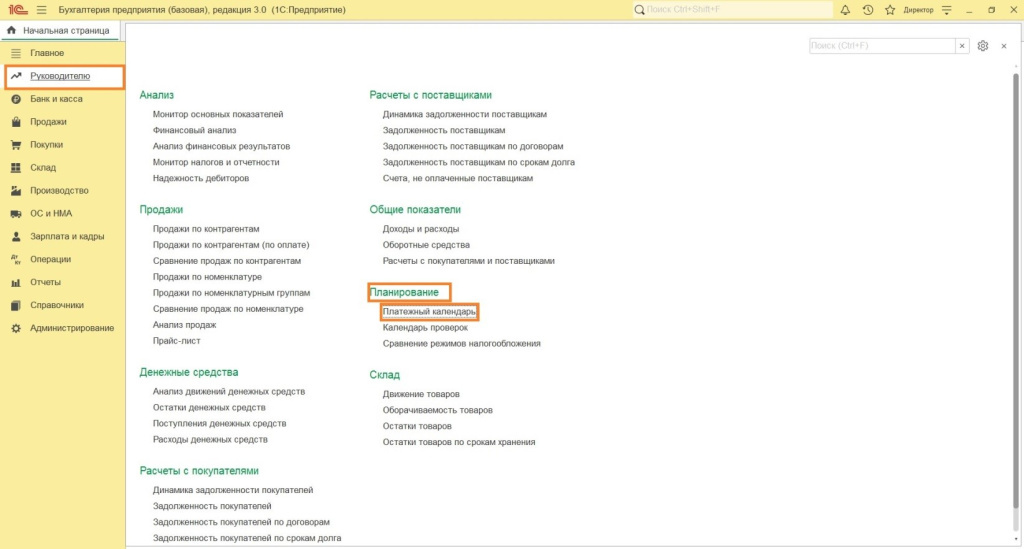Open the history clock icon

[867, 10]
